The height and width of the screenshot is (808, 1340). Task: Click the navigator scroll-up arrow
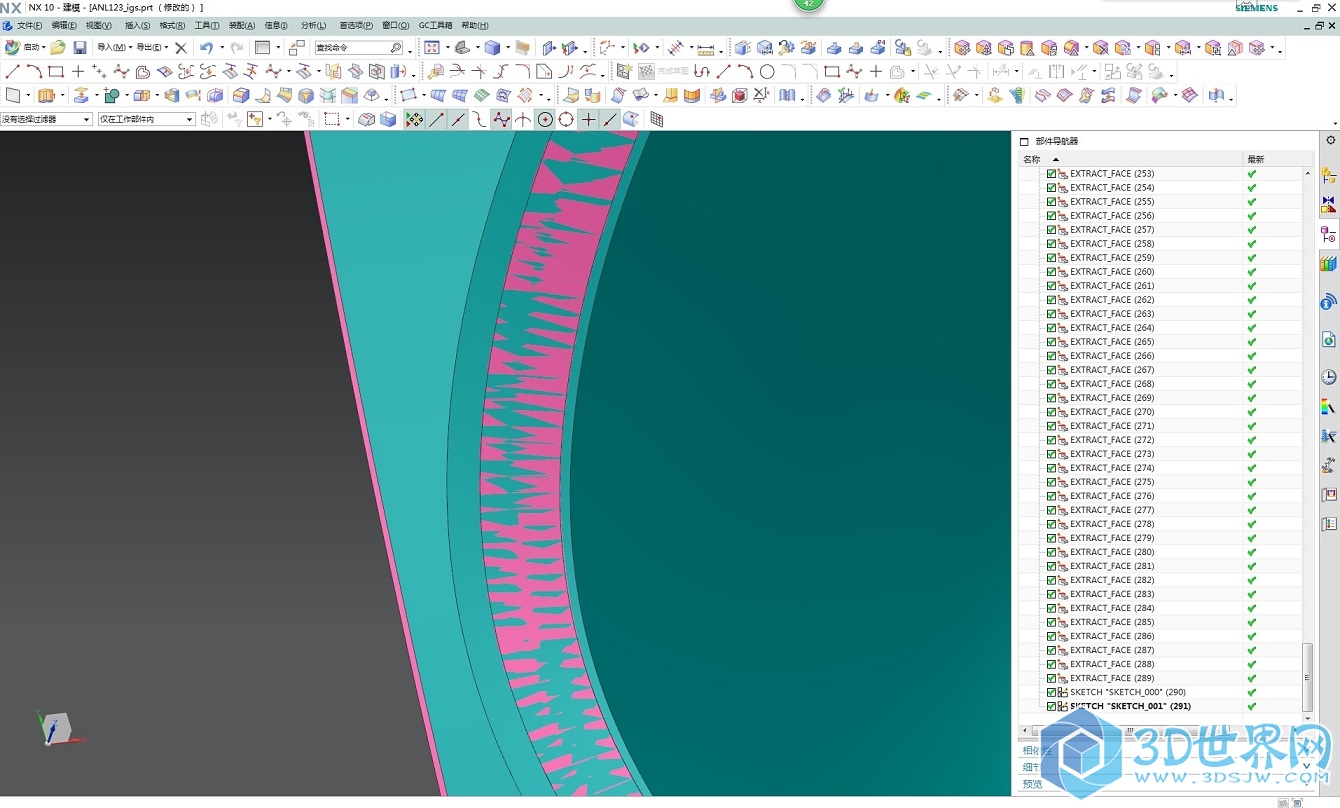click(x=1308, y=173)
